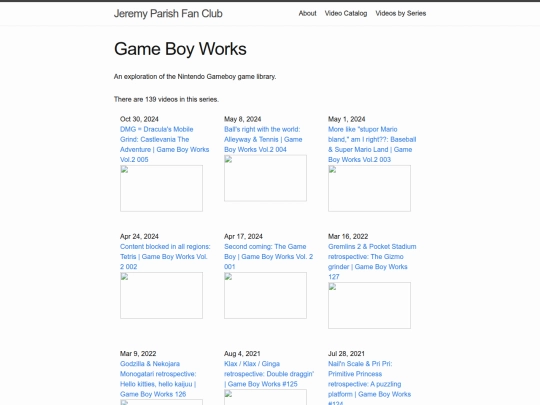Open Second coming: The Game Boy link
The image size is (540, 405).
point(268,257)
